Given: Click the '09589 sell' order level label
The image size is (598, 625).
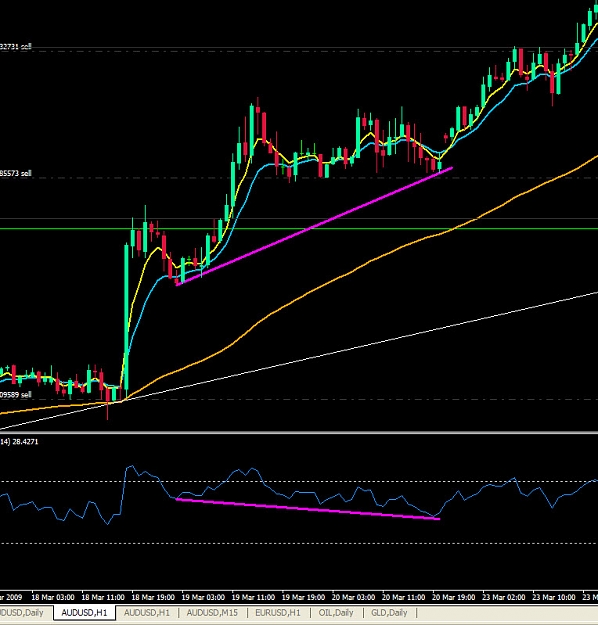Looking at the screenshot, I should coord(16,395).
